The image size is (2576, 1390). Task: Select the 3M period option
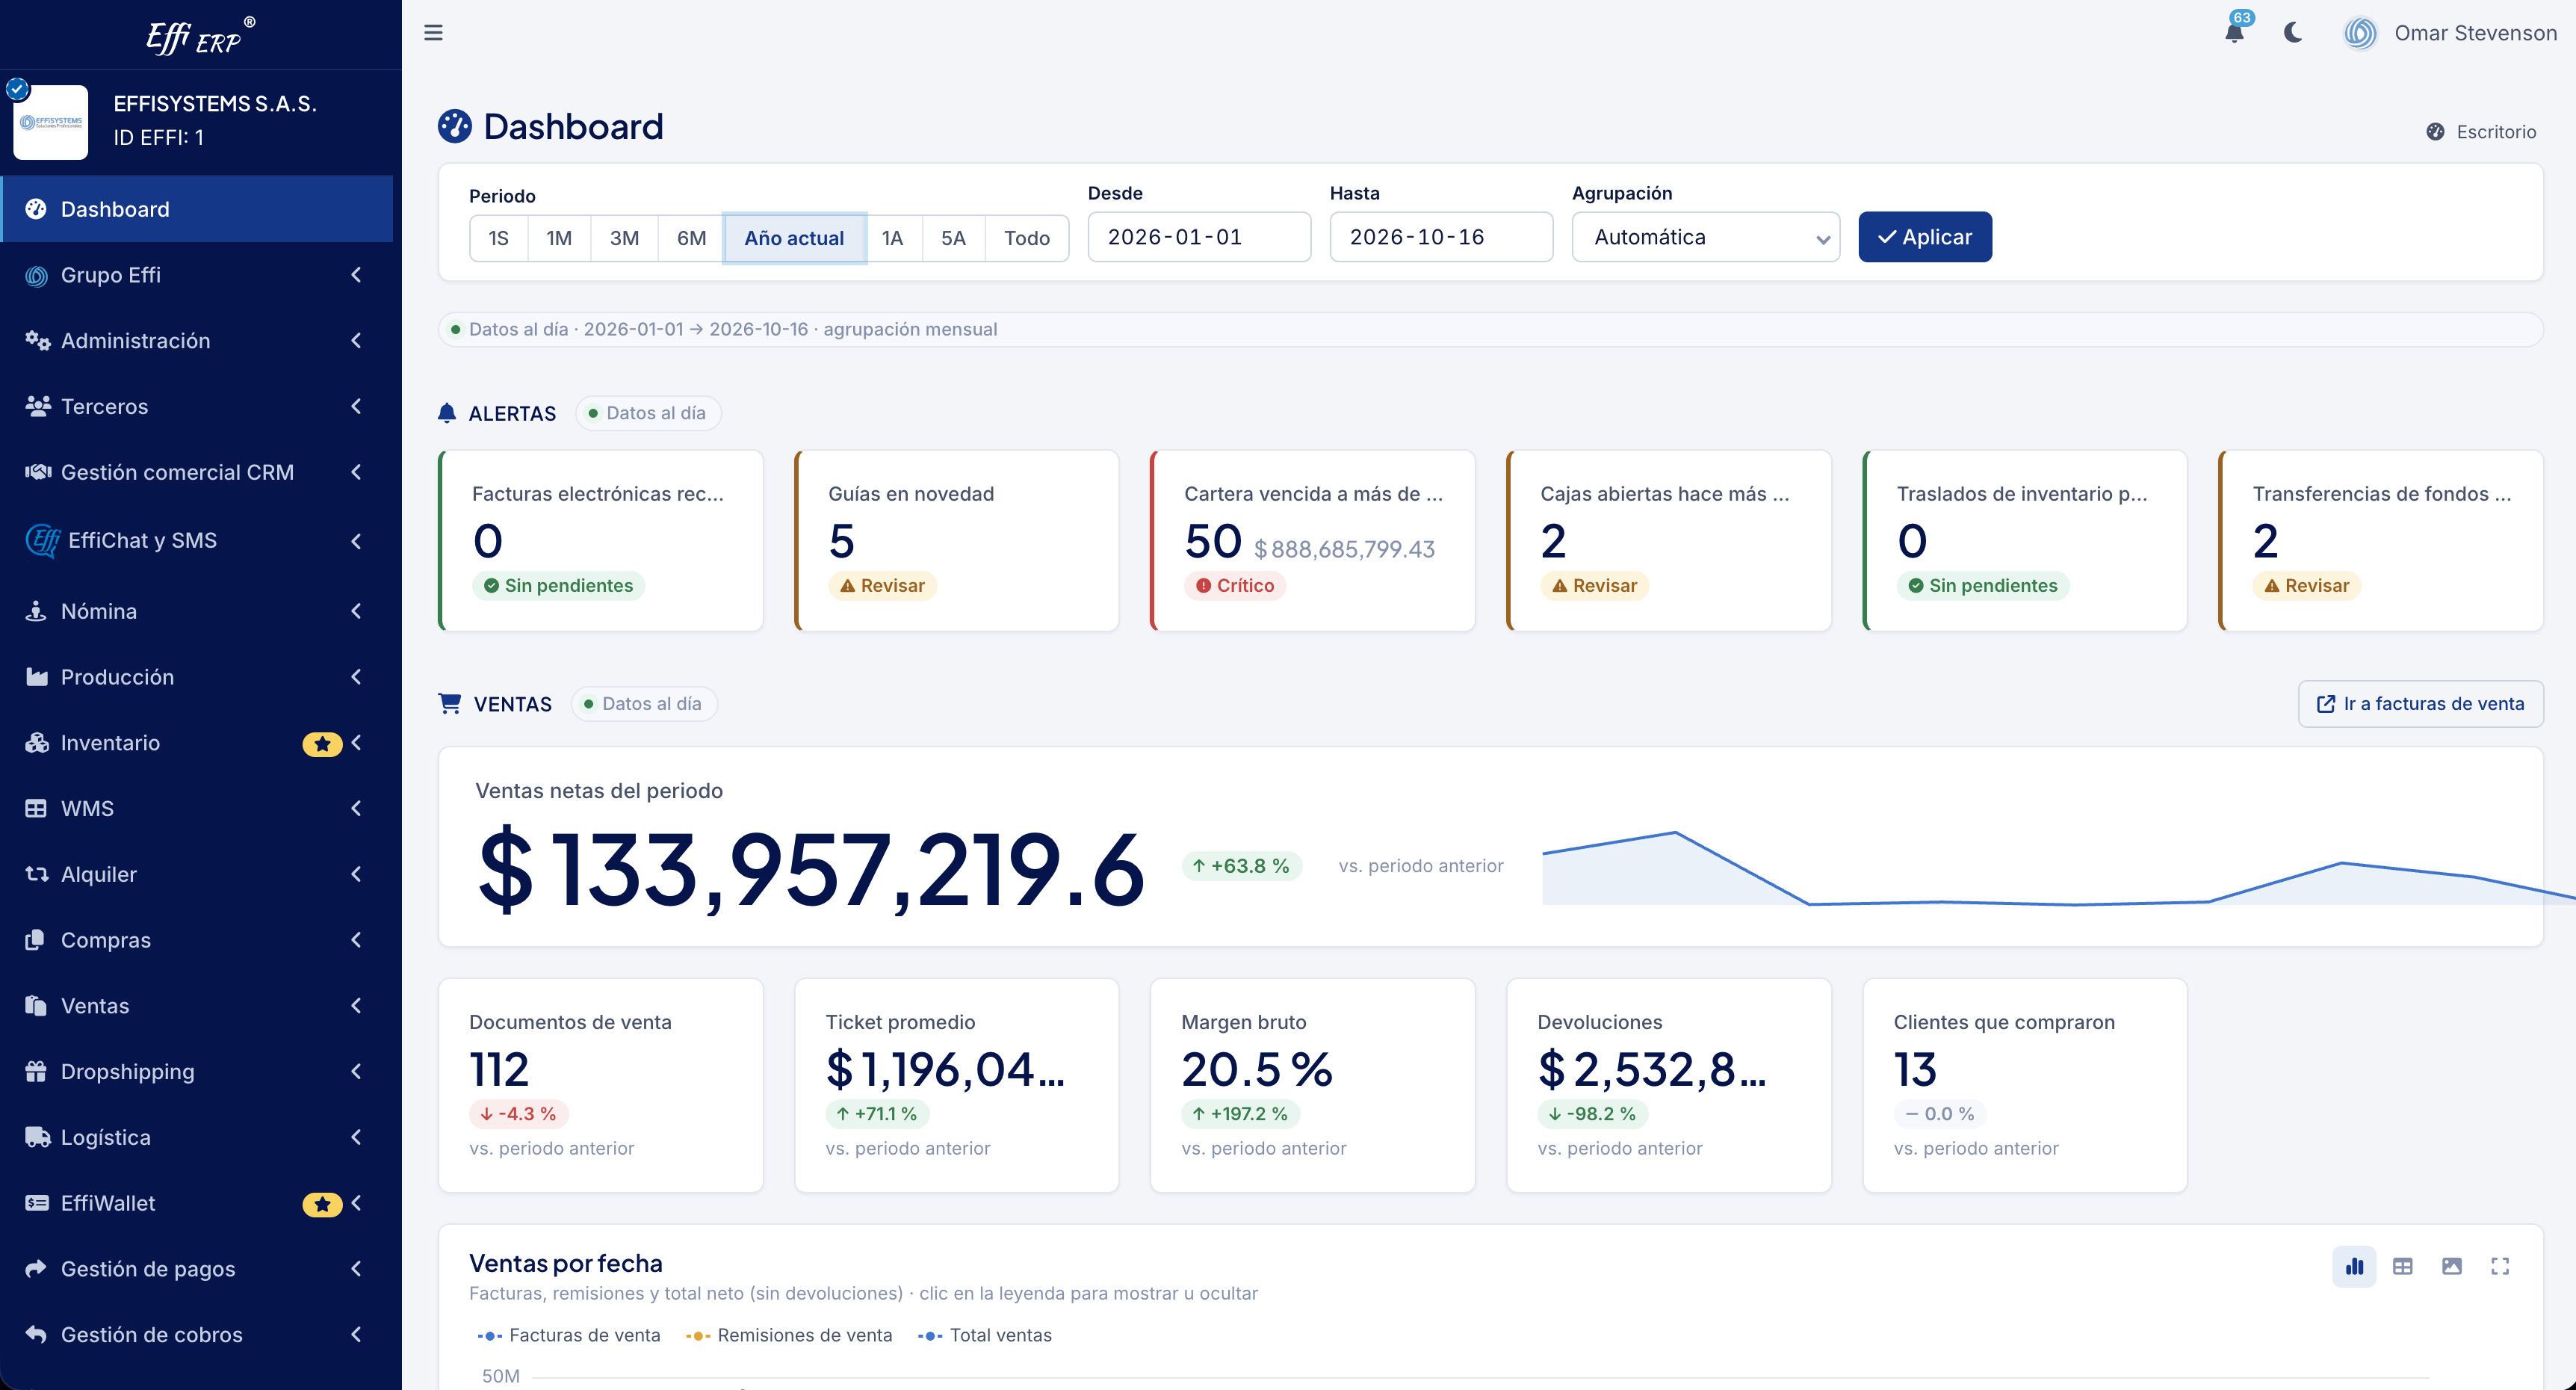coord(624,238)
